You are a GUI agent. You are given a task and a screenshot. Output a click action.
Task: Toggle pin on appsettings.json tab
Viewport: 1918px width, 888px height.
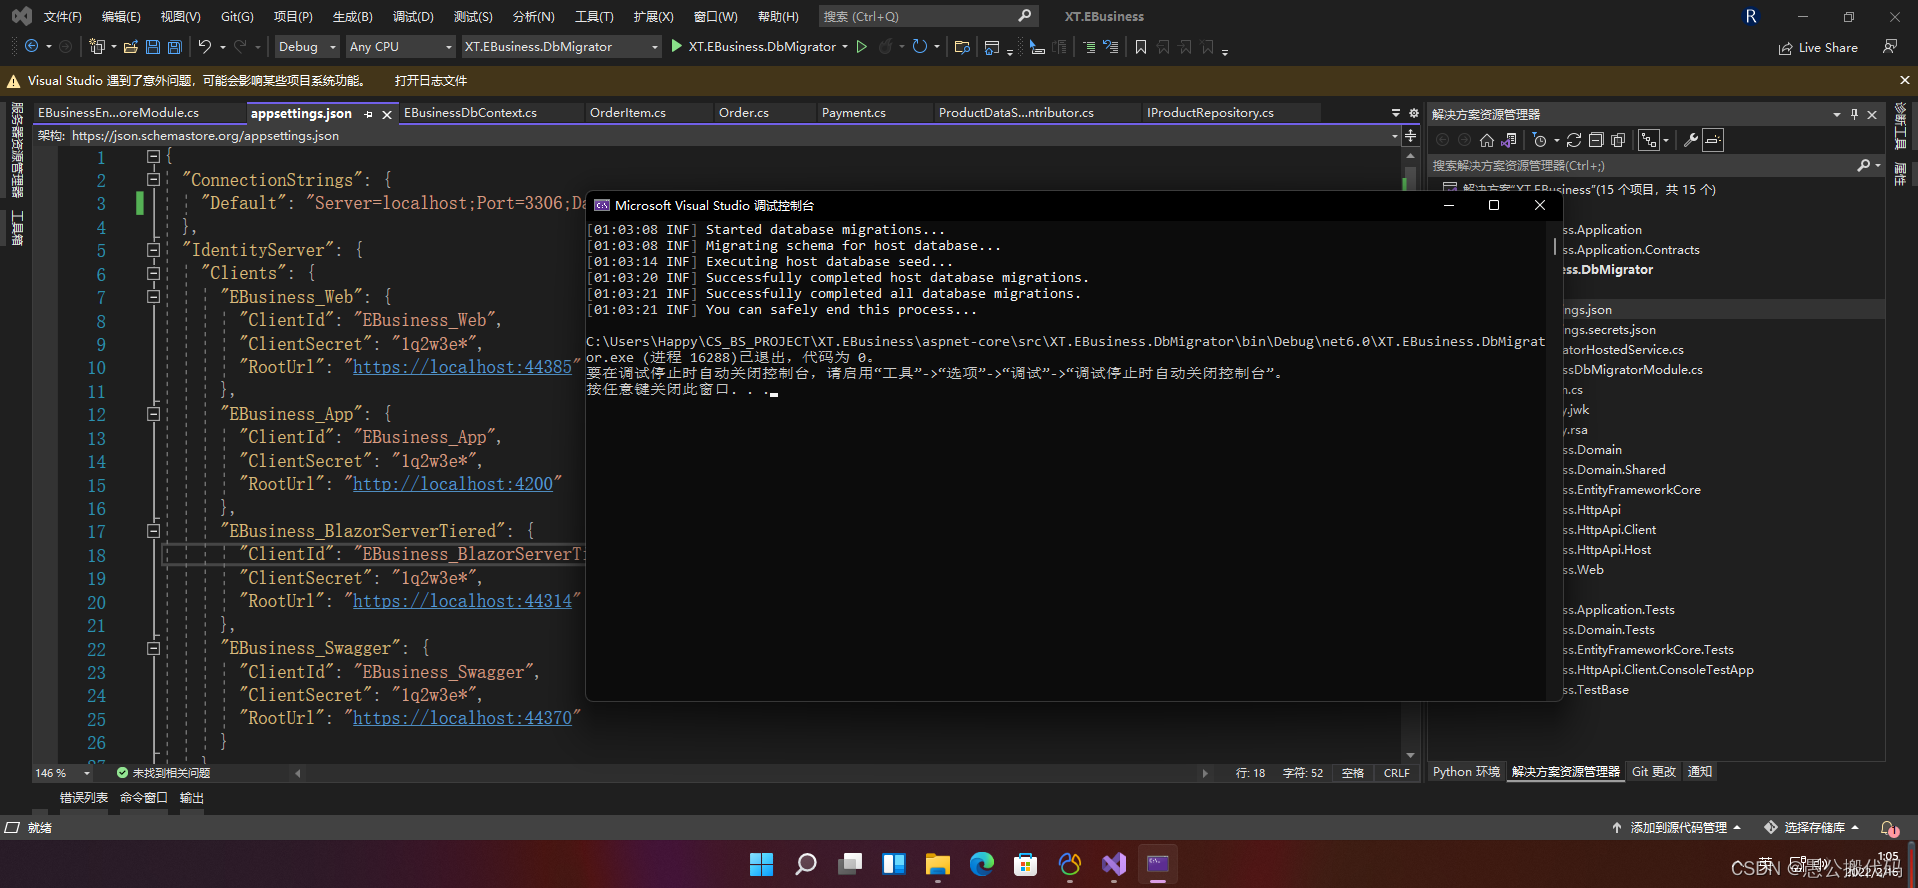pos(369,114)
